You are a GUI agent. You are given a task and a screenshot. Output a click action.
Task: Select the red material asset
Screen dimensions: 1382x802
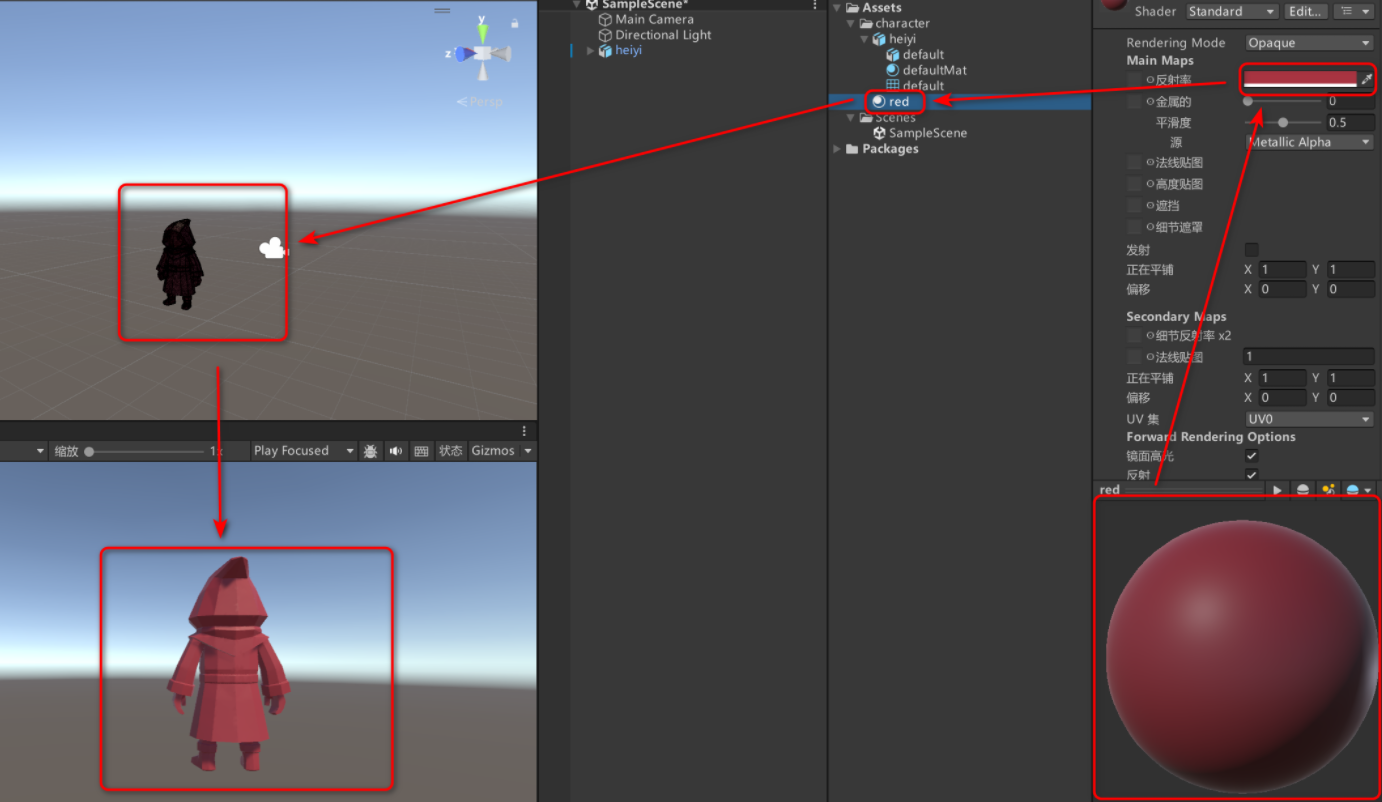tap(898, 102)
